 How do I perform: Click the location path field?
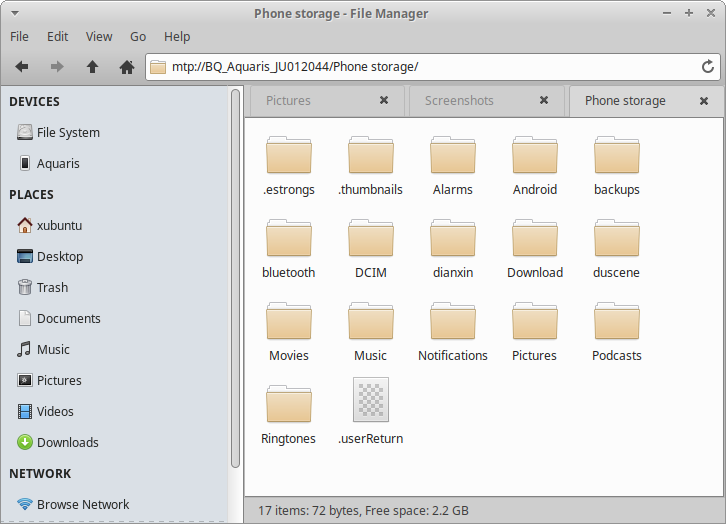[420, 67]
